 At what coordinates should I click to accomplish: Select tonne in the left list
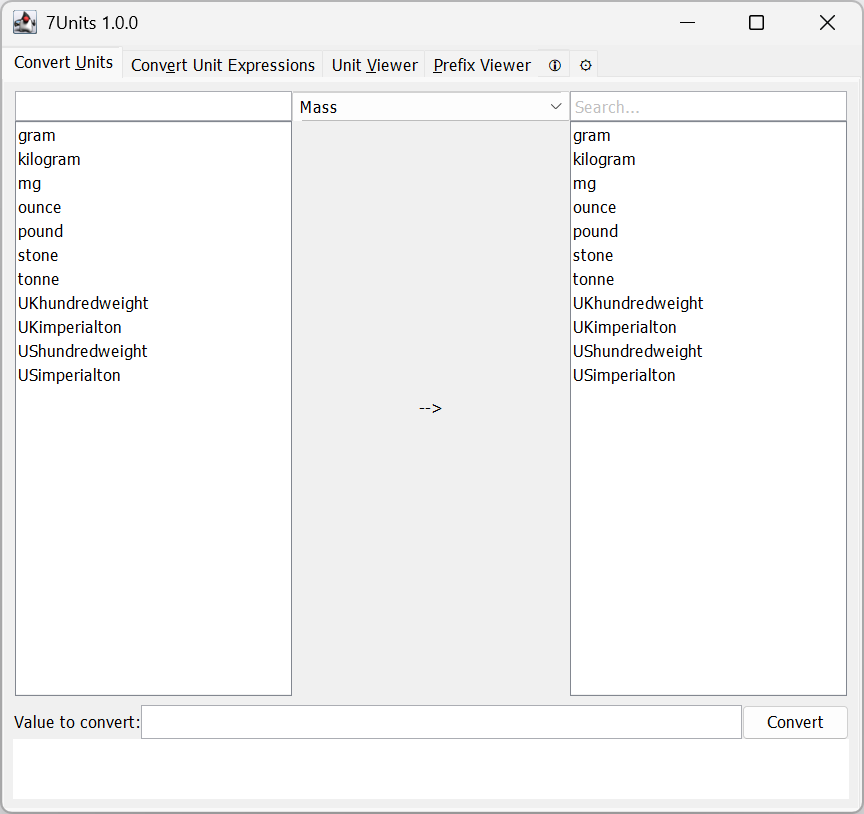[38, 279]
